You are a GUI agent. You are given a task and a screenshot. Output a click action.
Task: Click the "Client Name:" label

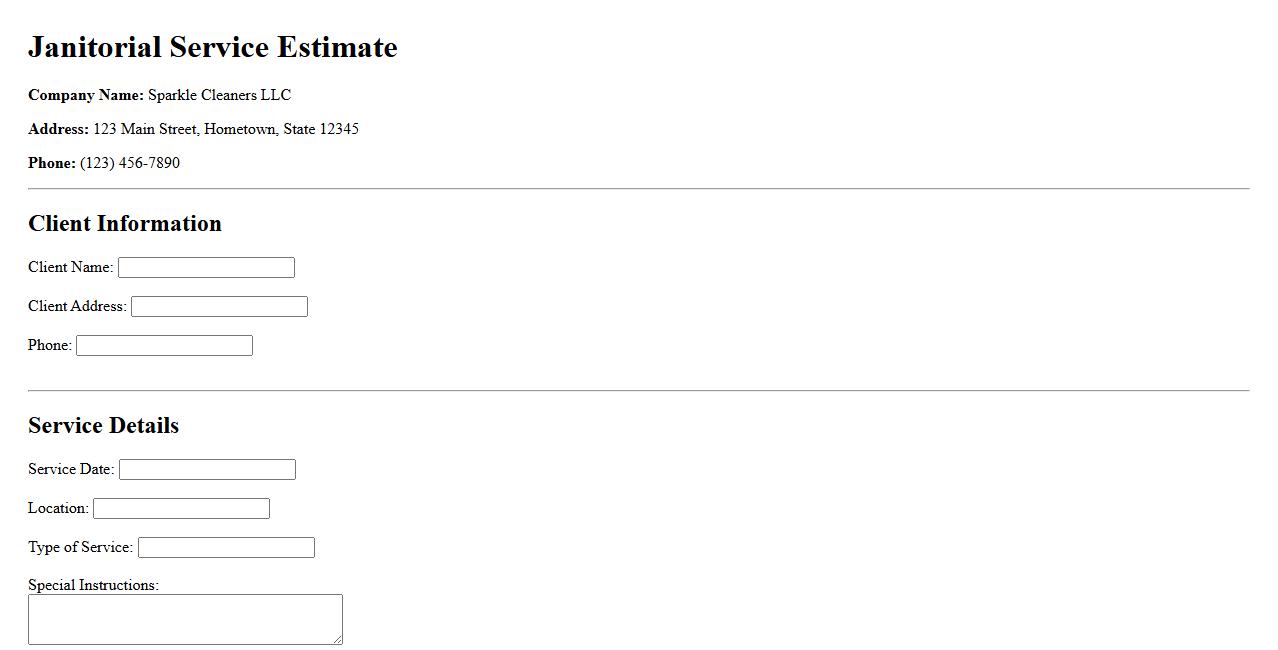(70, 267)
